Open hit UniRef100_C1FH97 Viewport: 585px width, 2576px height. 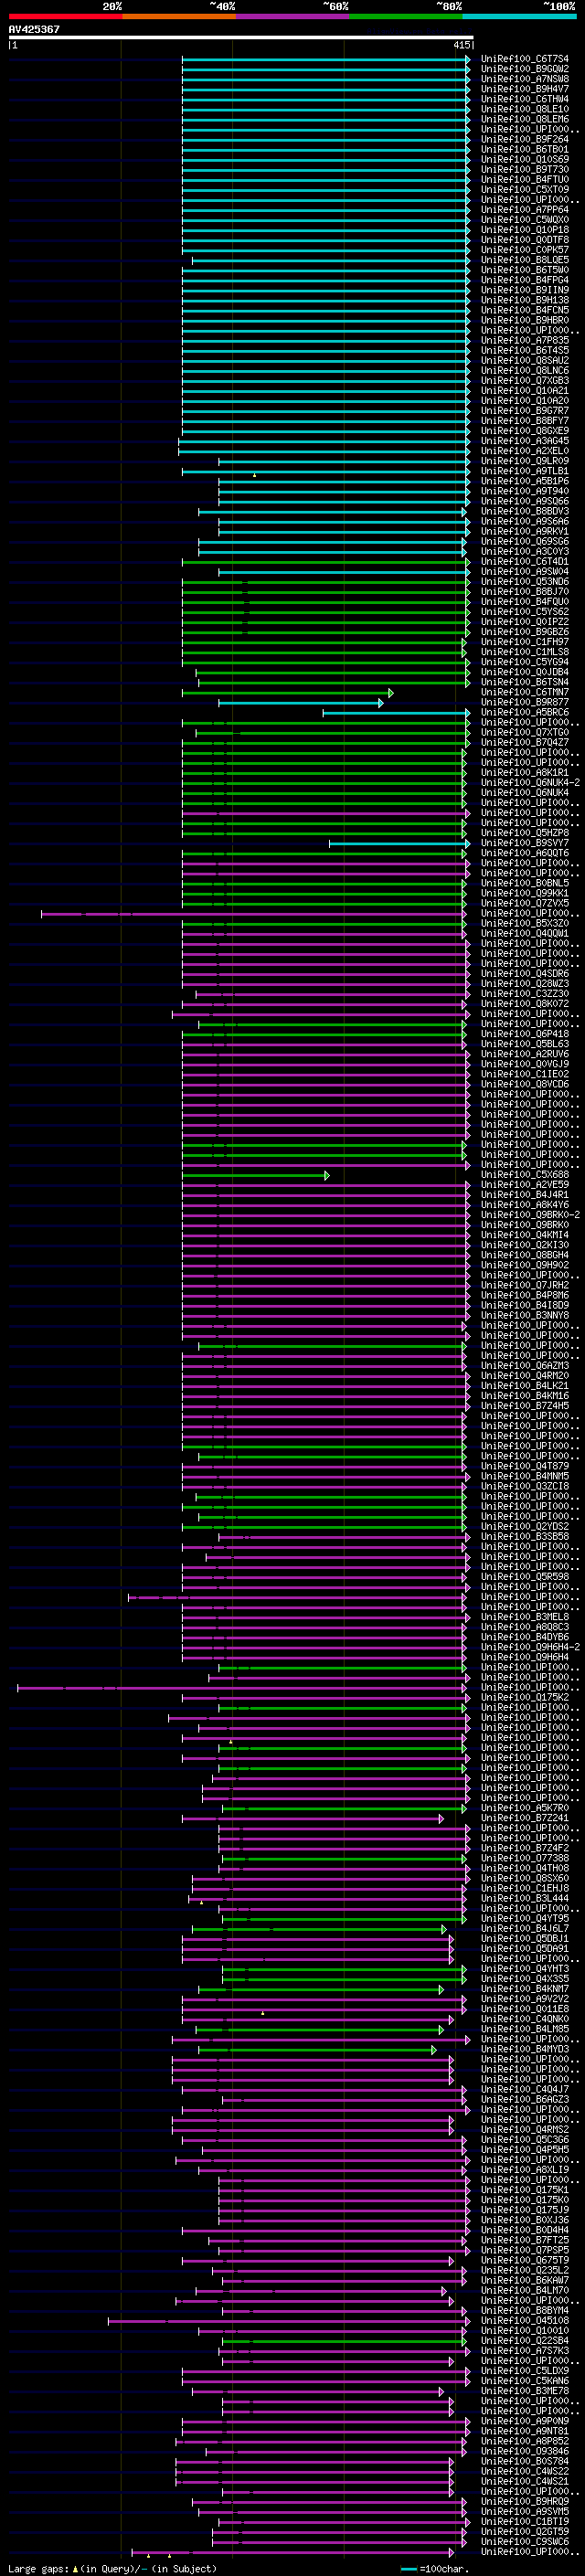tap(525, 642)
